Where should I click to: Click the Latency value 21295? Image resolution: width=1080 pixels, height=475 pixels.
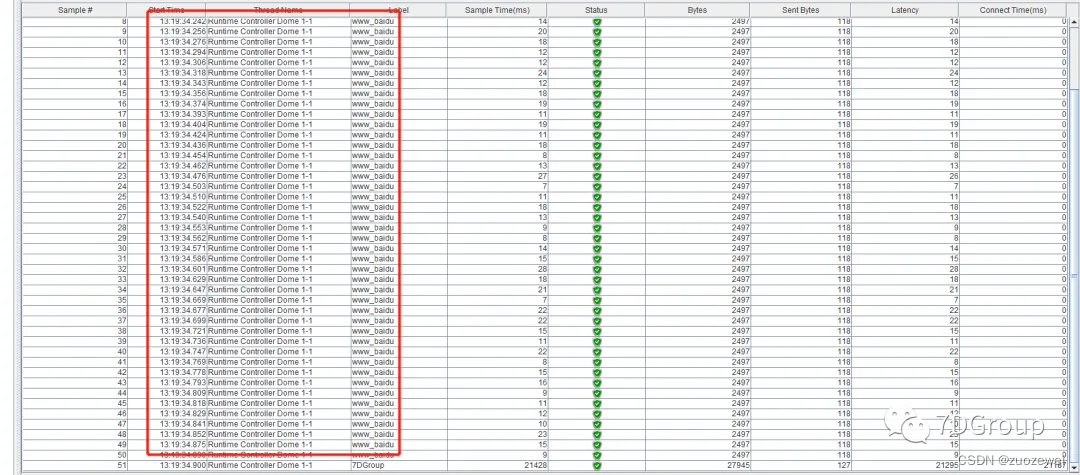946,465
